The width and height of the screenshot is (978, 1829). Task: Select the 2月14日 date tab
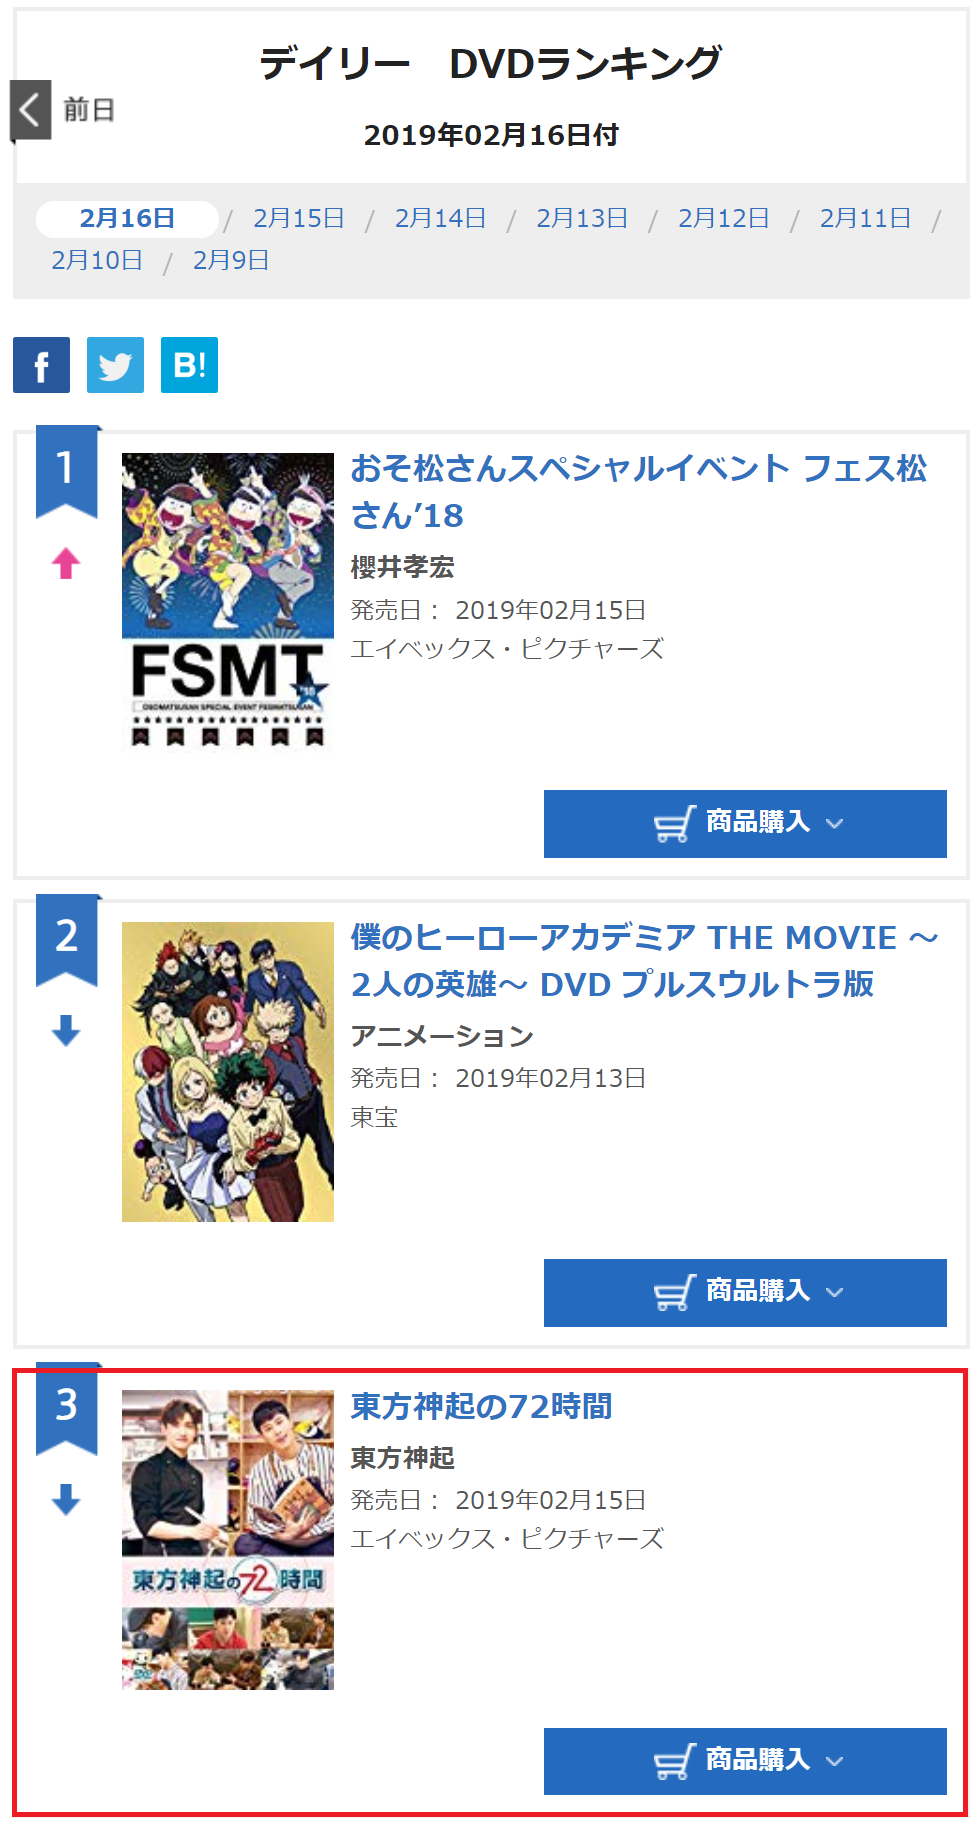[440, 218]
